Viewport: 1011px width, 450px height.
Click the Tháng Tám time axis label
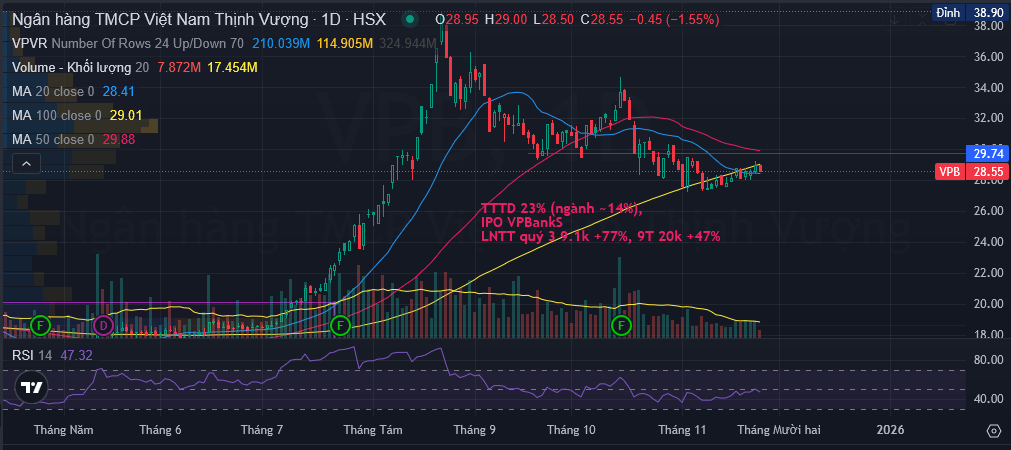373,429
